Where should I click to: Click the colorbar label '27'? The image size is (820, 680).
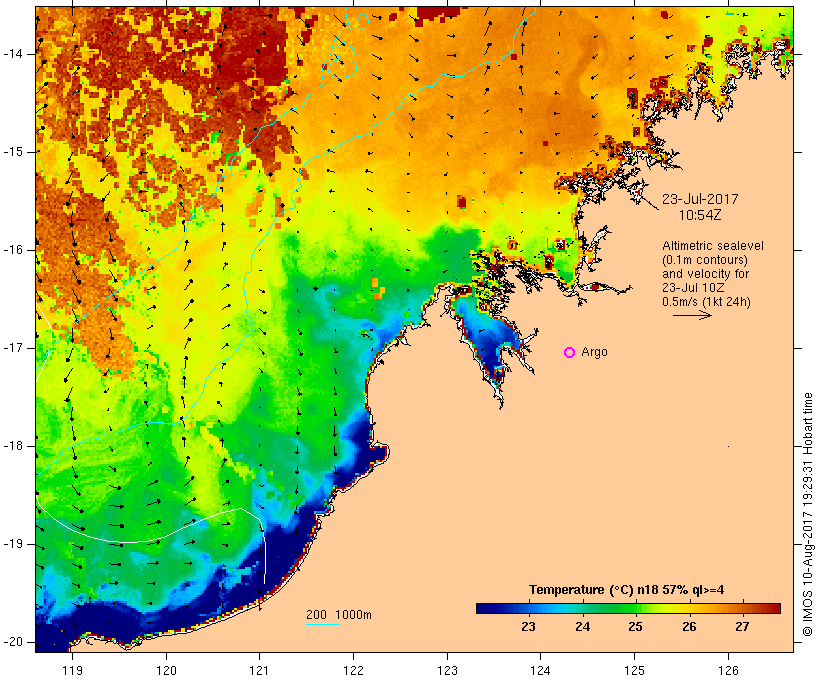pyautogui.click(x=743, y=627)
